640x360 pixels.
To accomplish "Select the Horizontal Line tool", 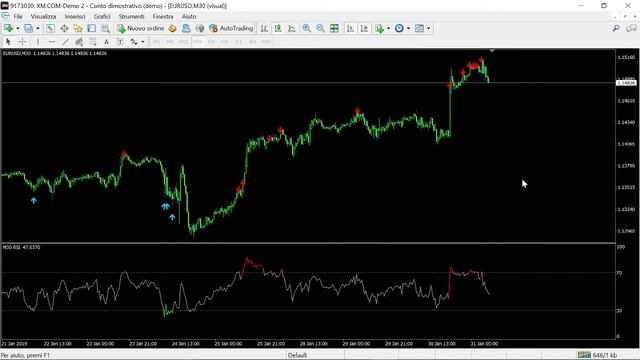I will [51, 42].
